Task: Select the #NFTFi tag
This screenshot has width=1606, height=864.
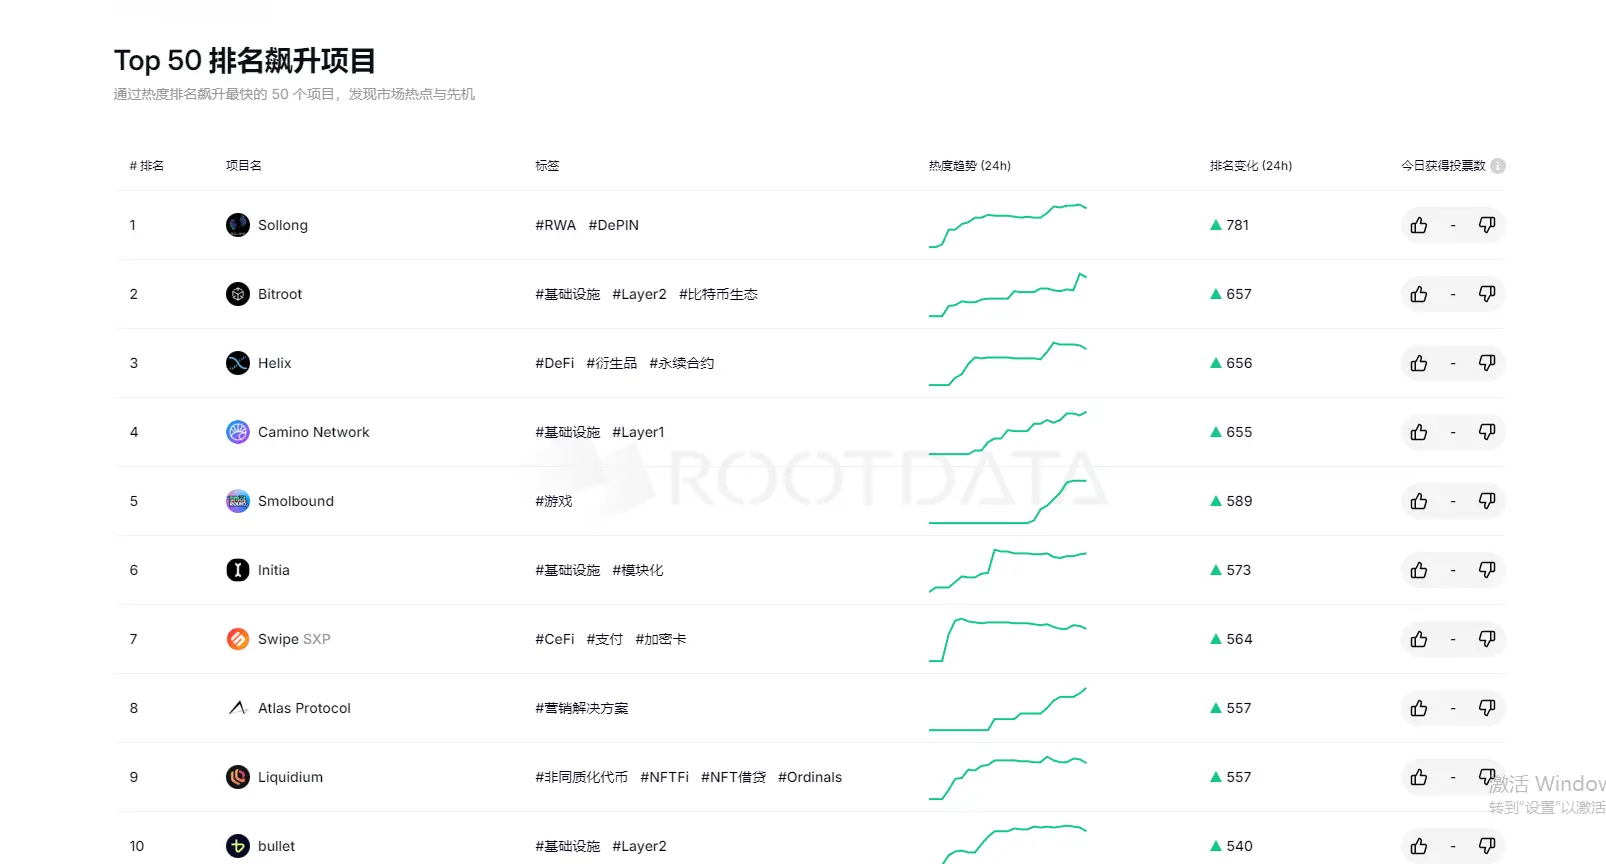Action: (x=665, y=777)
